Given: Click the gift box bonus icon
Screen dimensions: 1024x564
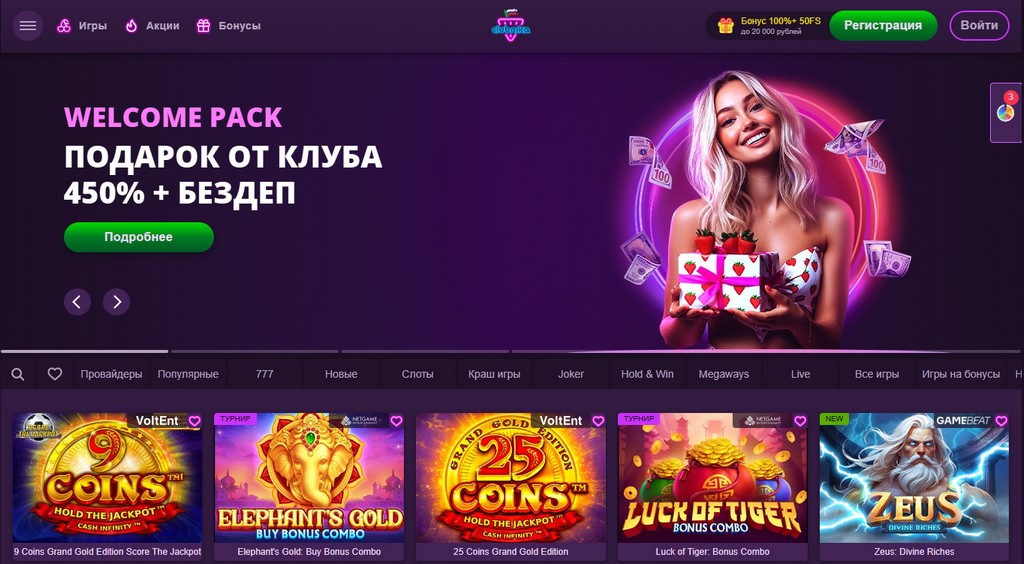Looking at the screenshot, I should pyautogui.click(x=726, y=26).
